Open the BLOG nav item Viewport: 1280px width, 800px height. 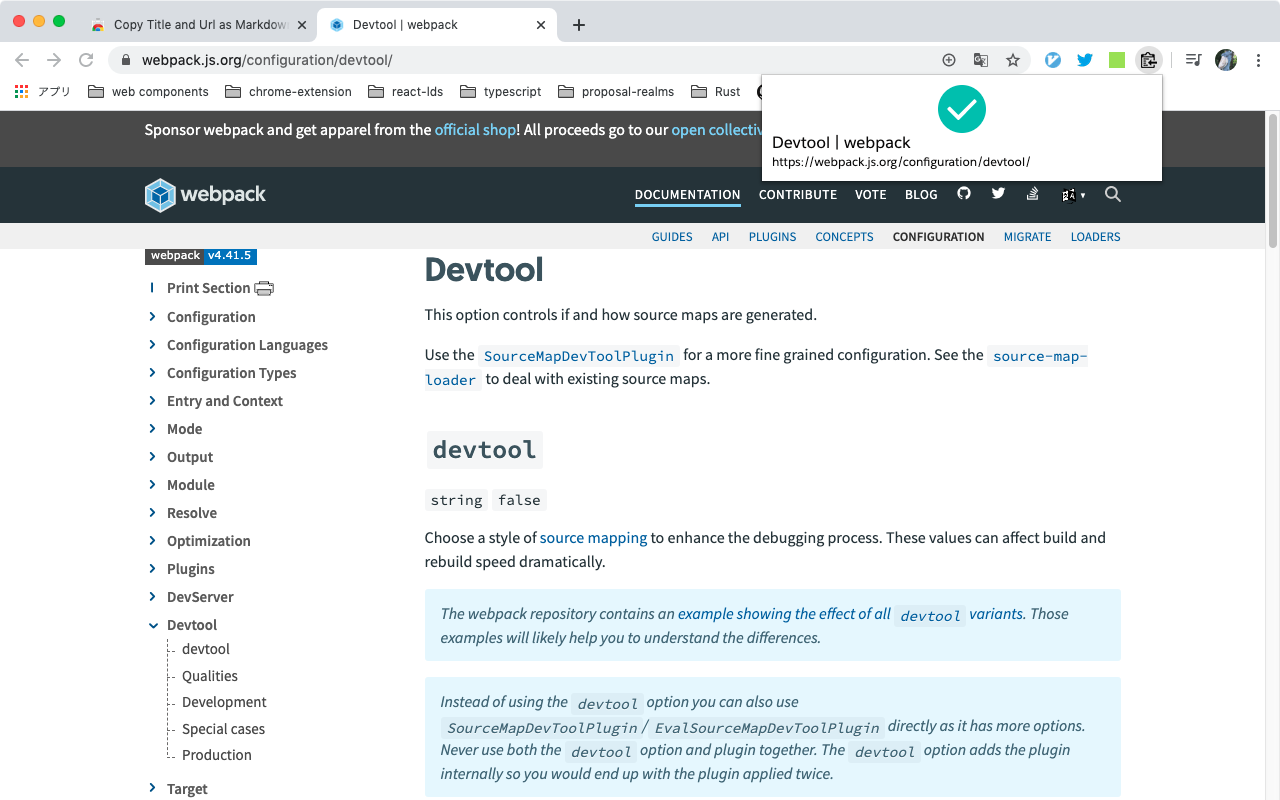click(921, 195)
